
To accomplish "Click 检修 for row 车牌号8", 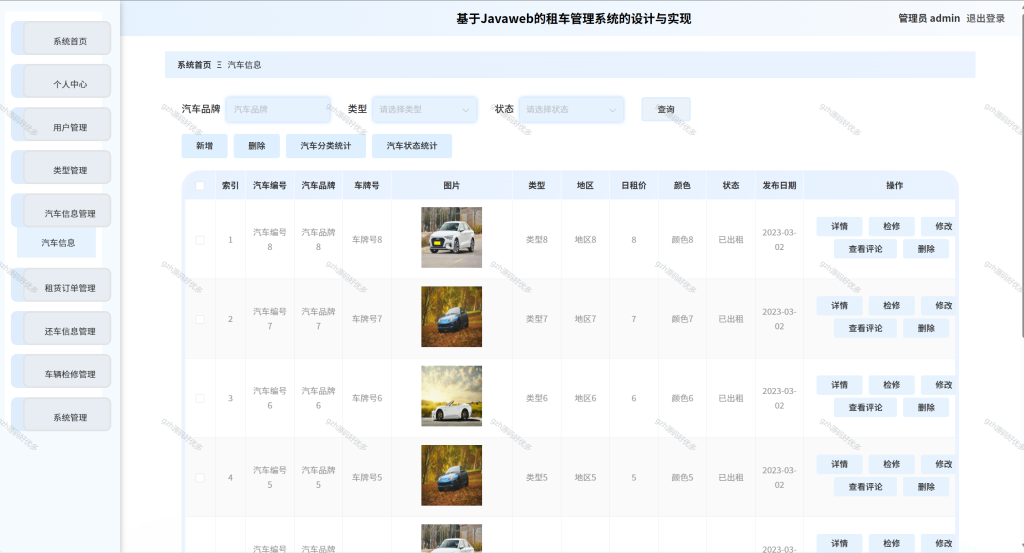I will point(891,226).
